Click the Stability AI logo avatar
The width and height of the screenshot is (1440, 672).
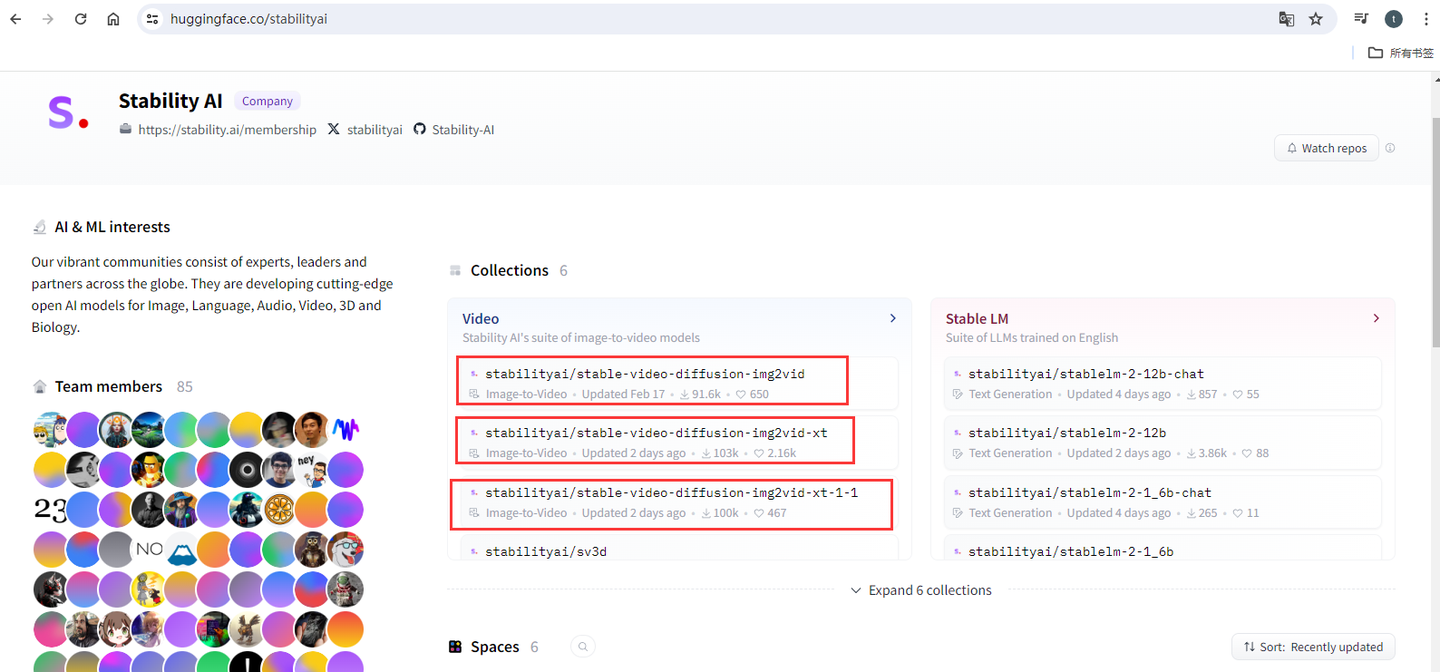click(68, 113)
